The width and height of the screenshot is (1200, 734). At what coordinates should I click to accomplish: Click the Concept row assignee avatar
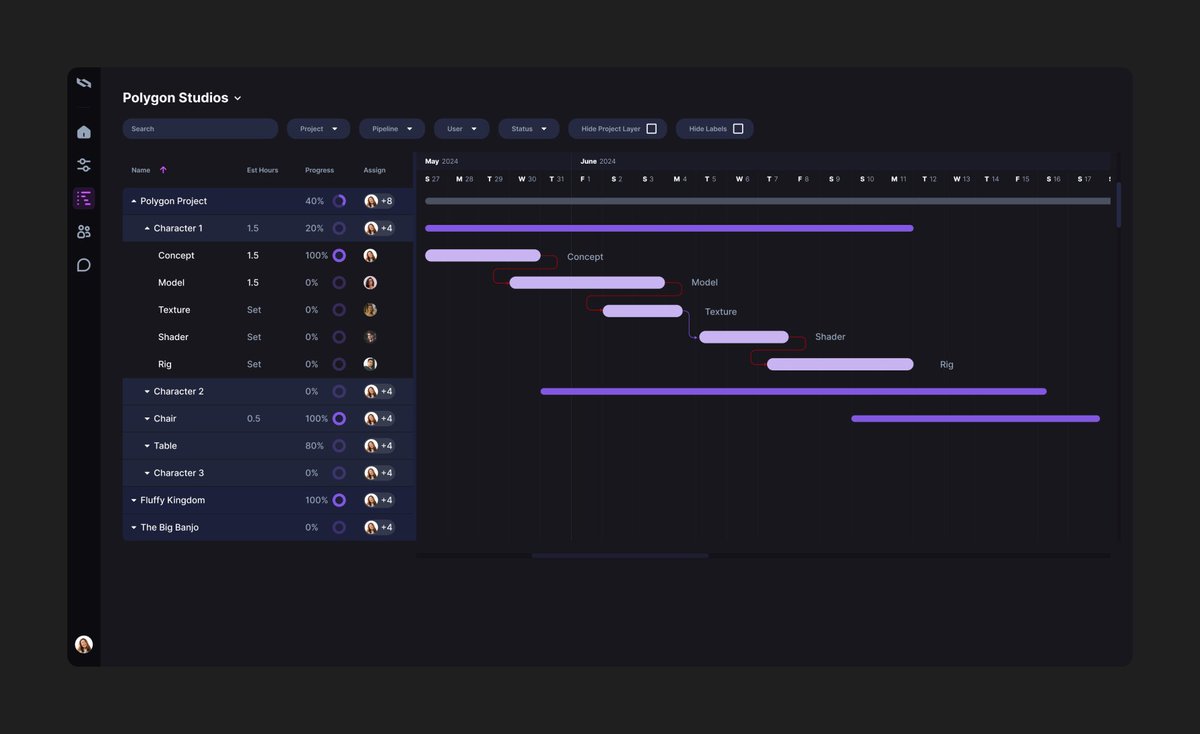click(370, 256)
